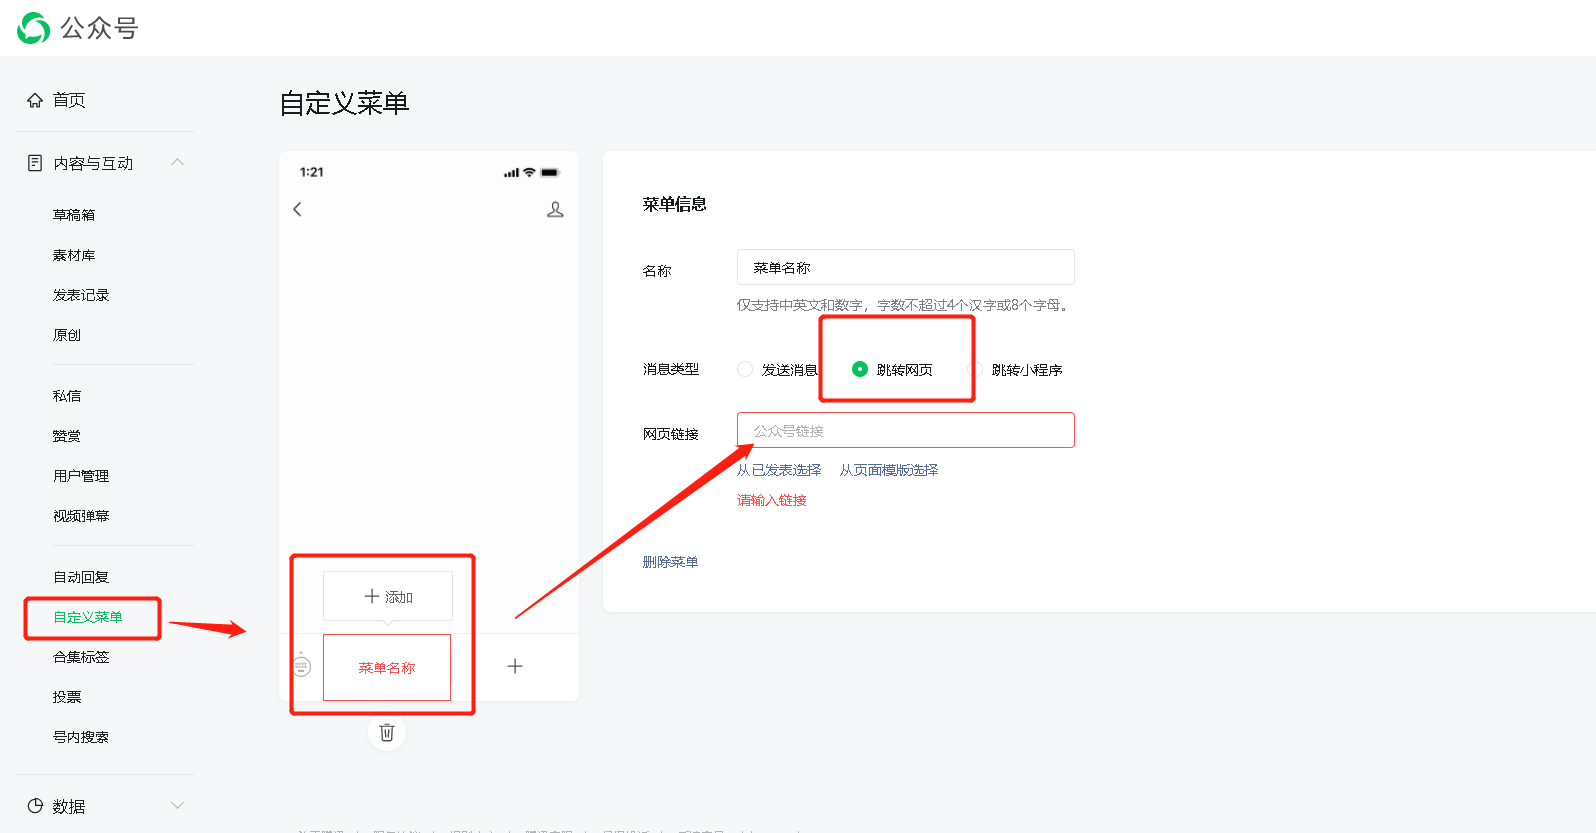
Task: Open 草稿箱 in the sidebar
Action: (74, 215)
